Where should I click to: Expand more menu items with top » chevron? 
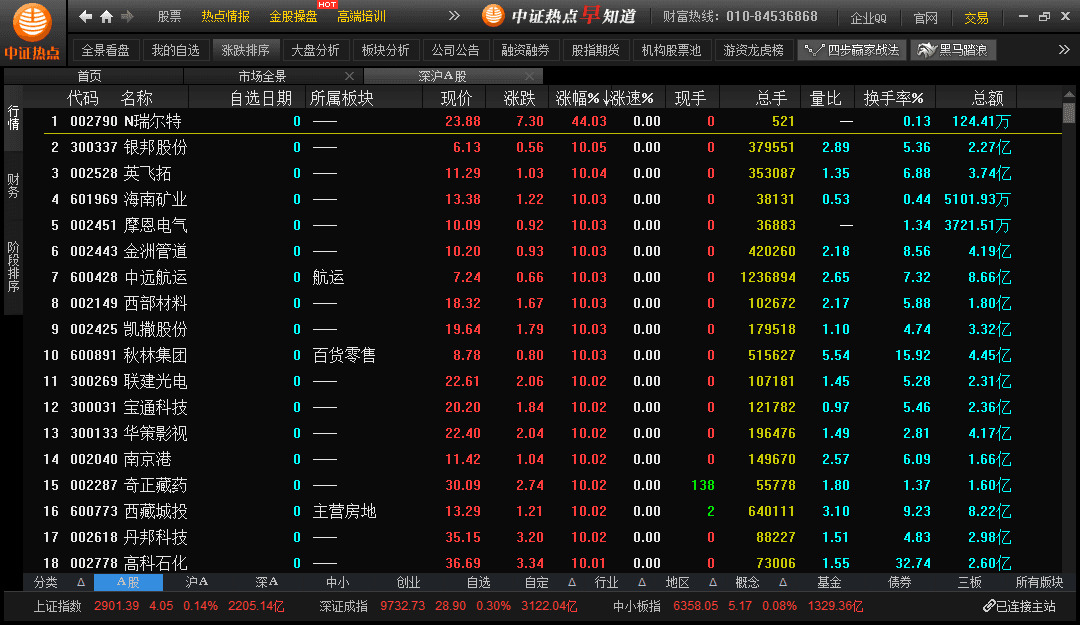point(454,15)
